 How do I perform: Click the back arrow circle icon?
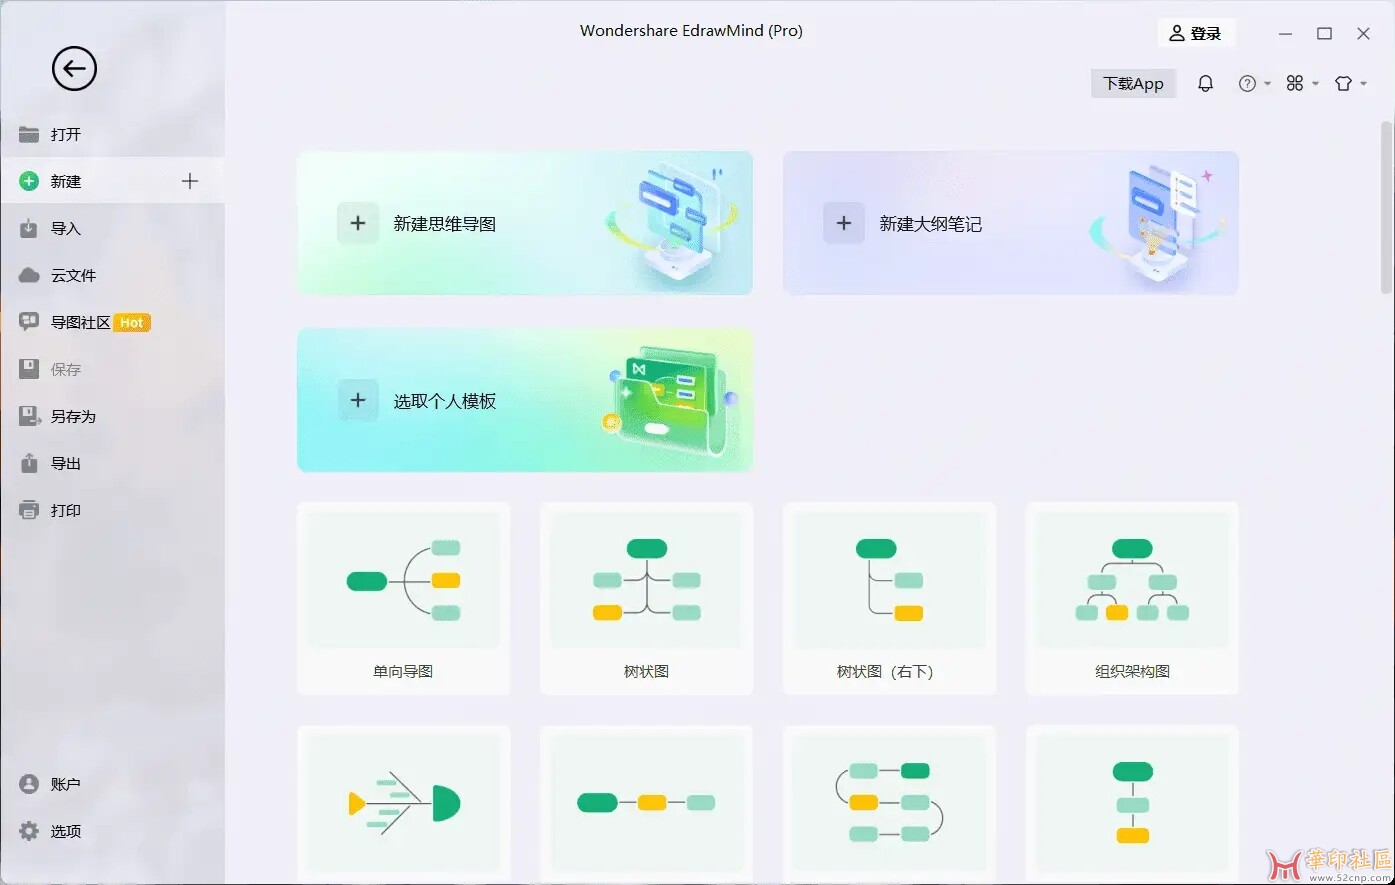[x=74, y=69]
